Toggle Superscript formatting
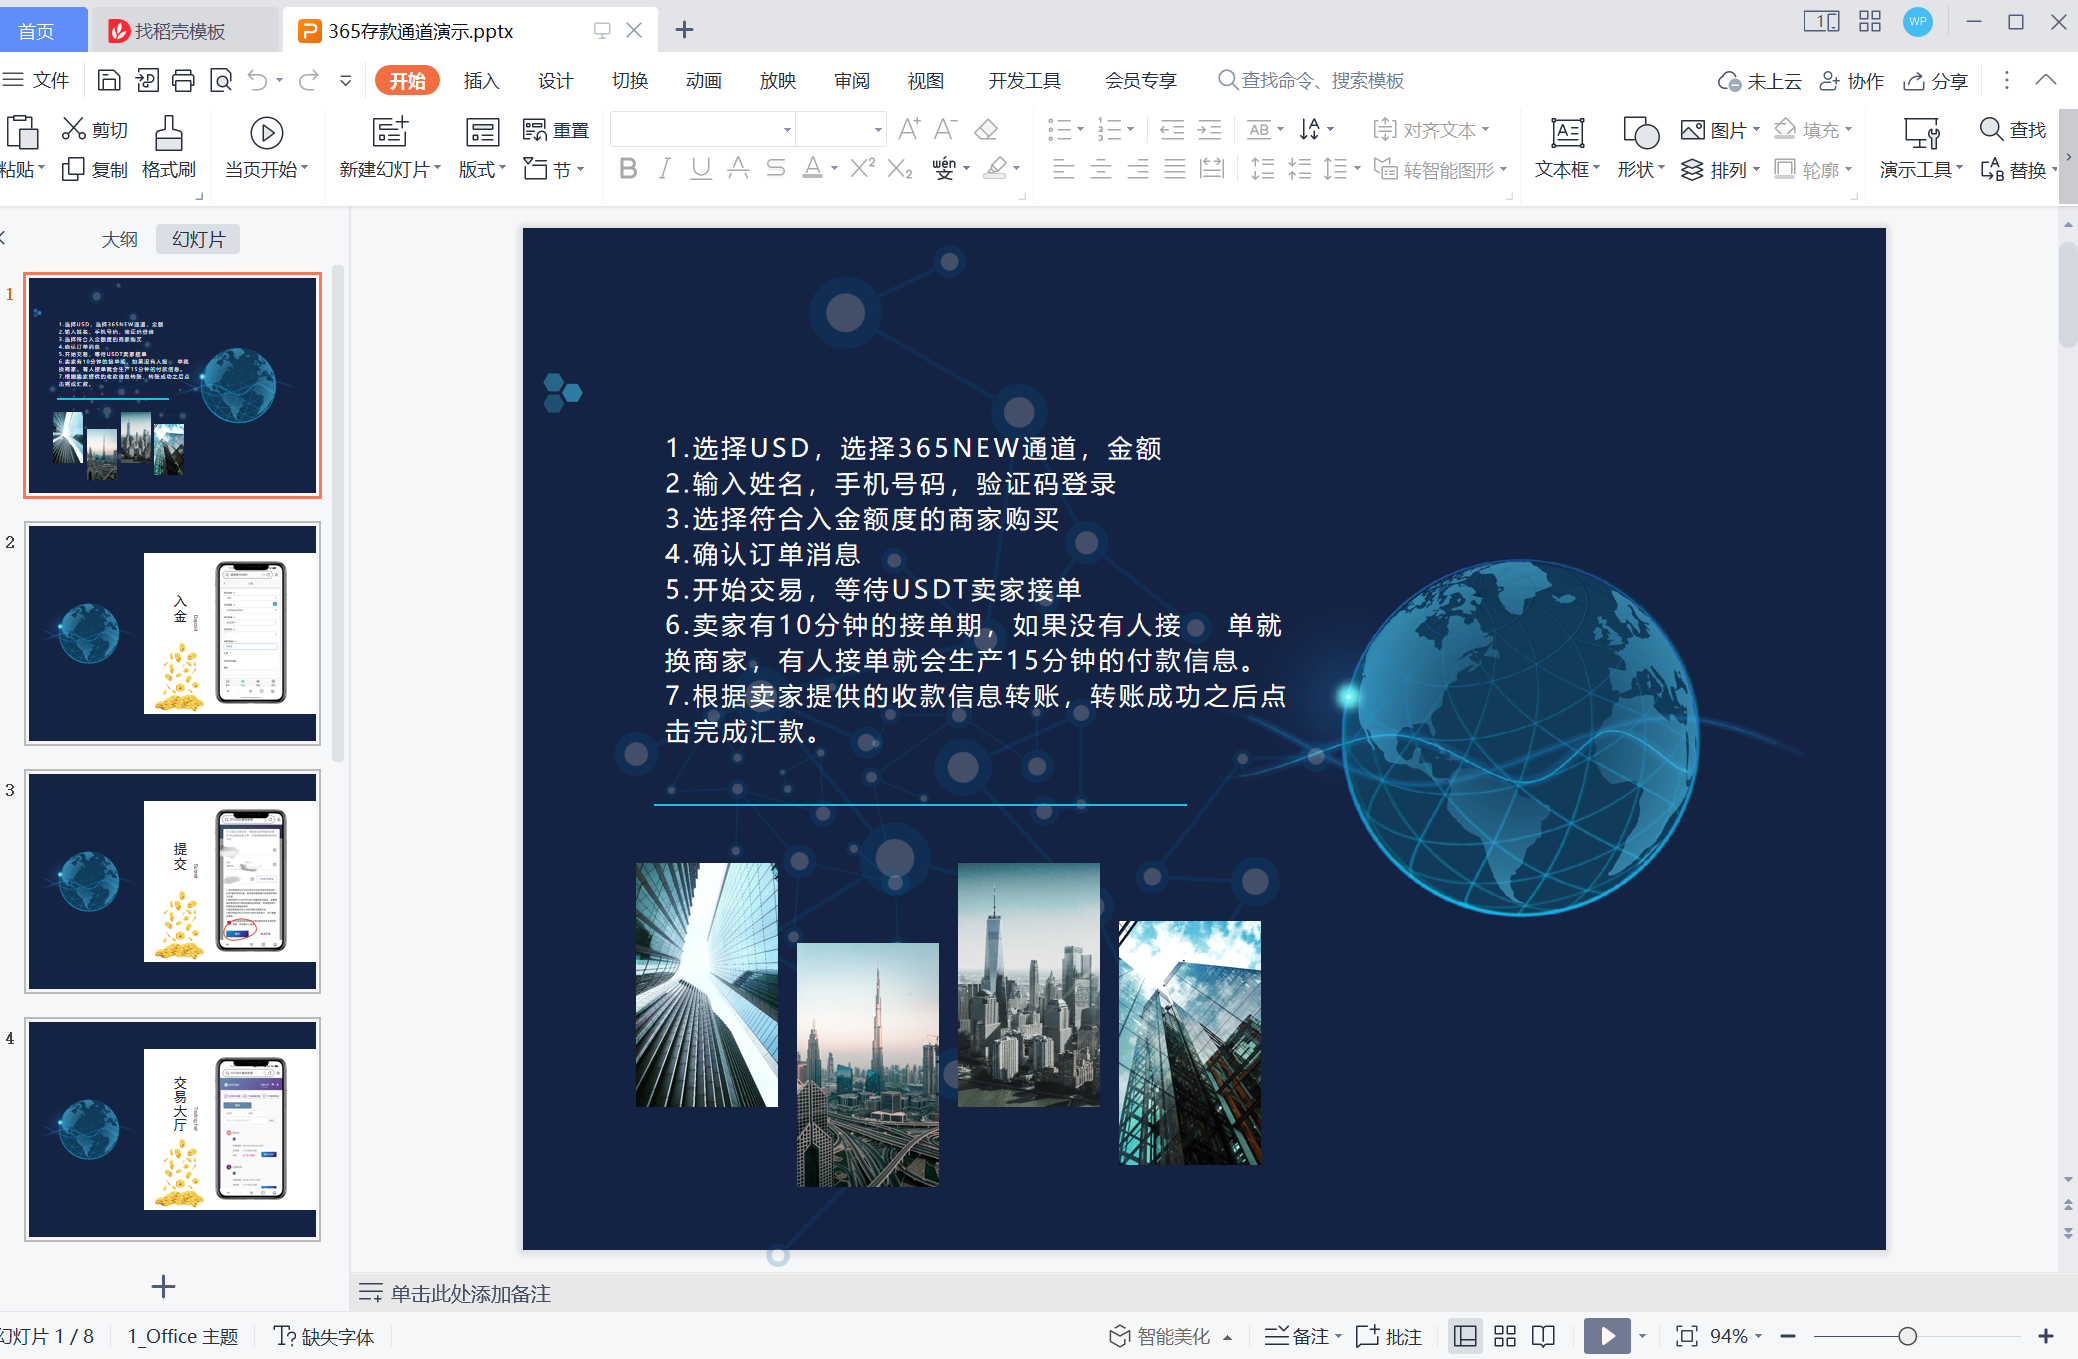Viewport: 2078px width, 1359px height. pos(862,168)
